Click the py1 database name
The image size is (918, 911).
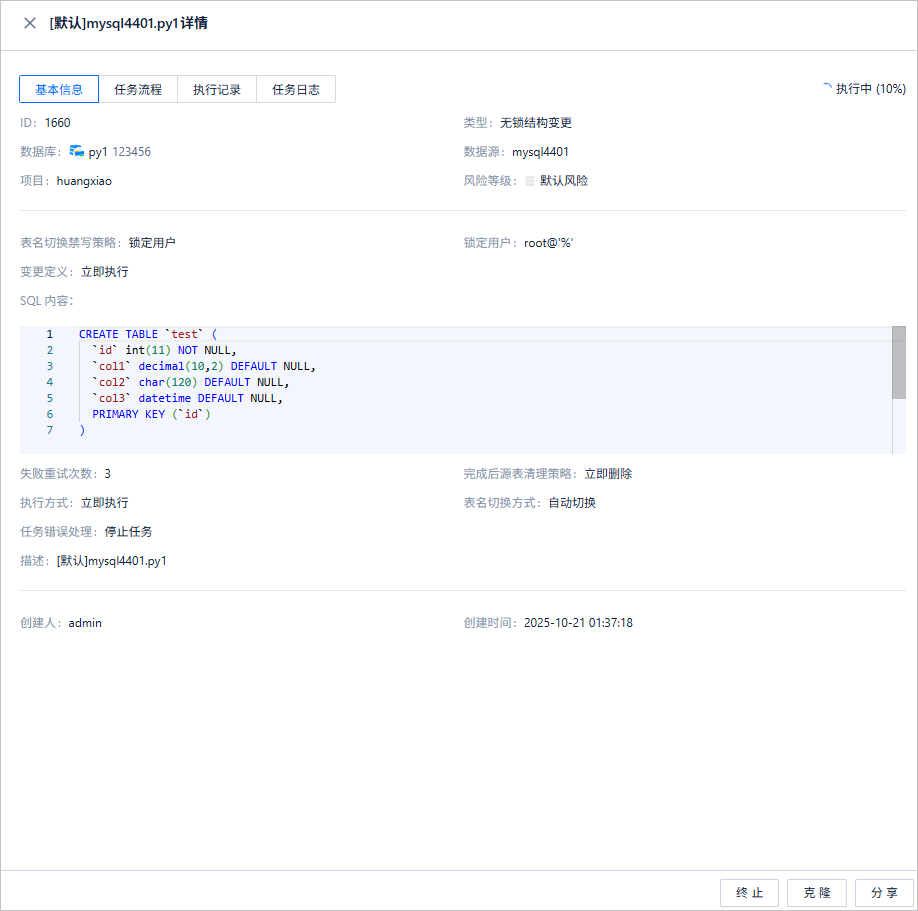(x=98, y=152)
